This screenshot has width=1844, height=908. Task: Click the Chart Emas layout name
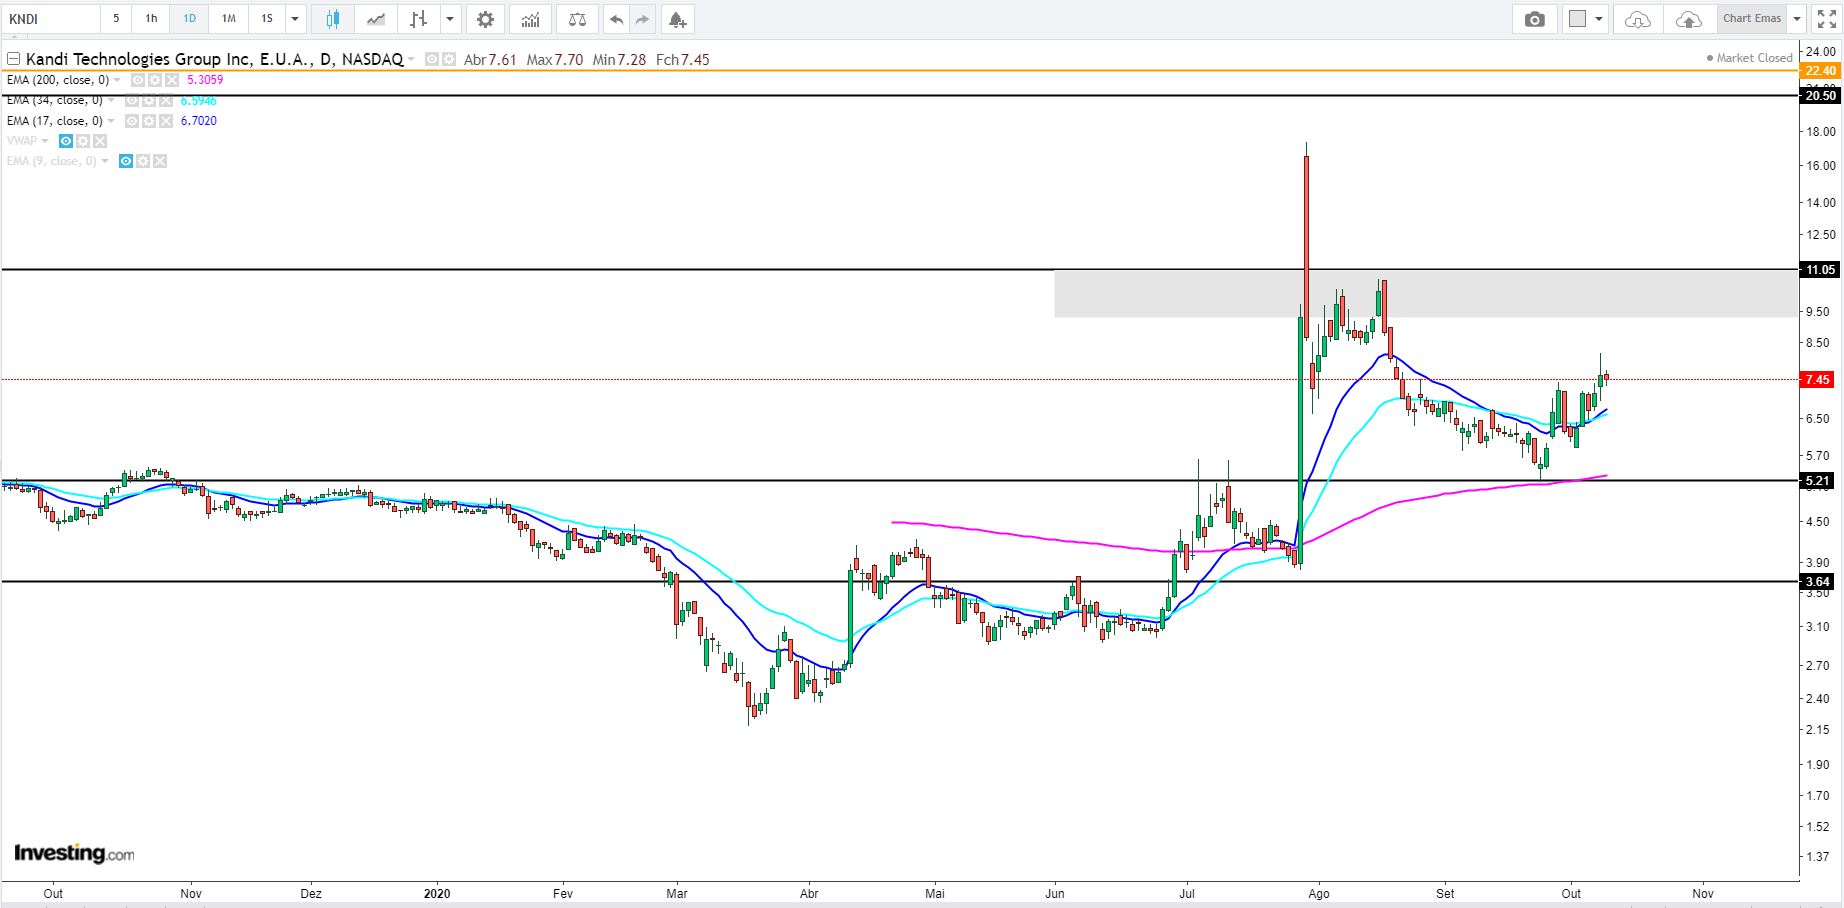tap(1752, 19)
